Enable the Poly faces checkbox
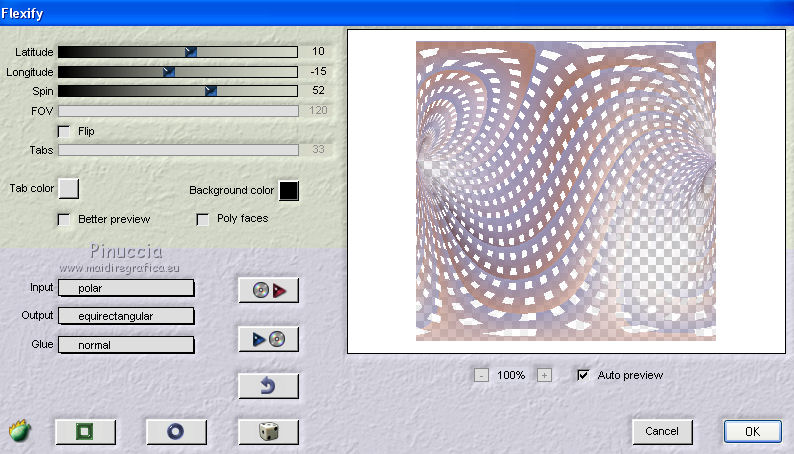Screen dimensions: 794x454 click(x=203, y=219)
